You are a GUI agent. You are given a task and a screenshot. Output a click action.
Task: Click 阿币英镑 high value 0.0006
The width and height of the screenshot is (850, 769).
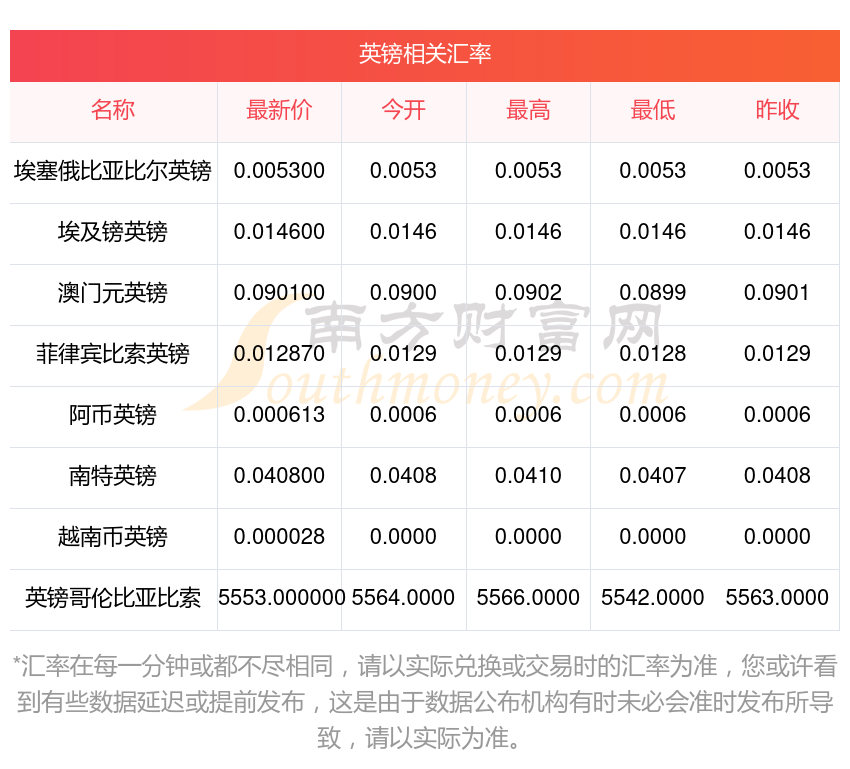[528, 415]
